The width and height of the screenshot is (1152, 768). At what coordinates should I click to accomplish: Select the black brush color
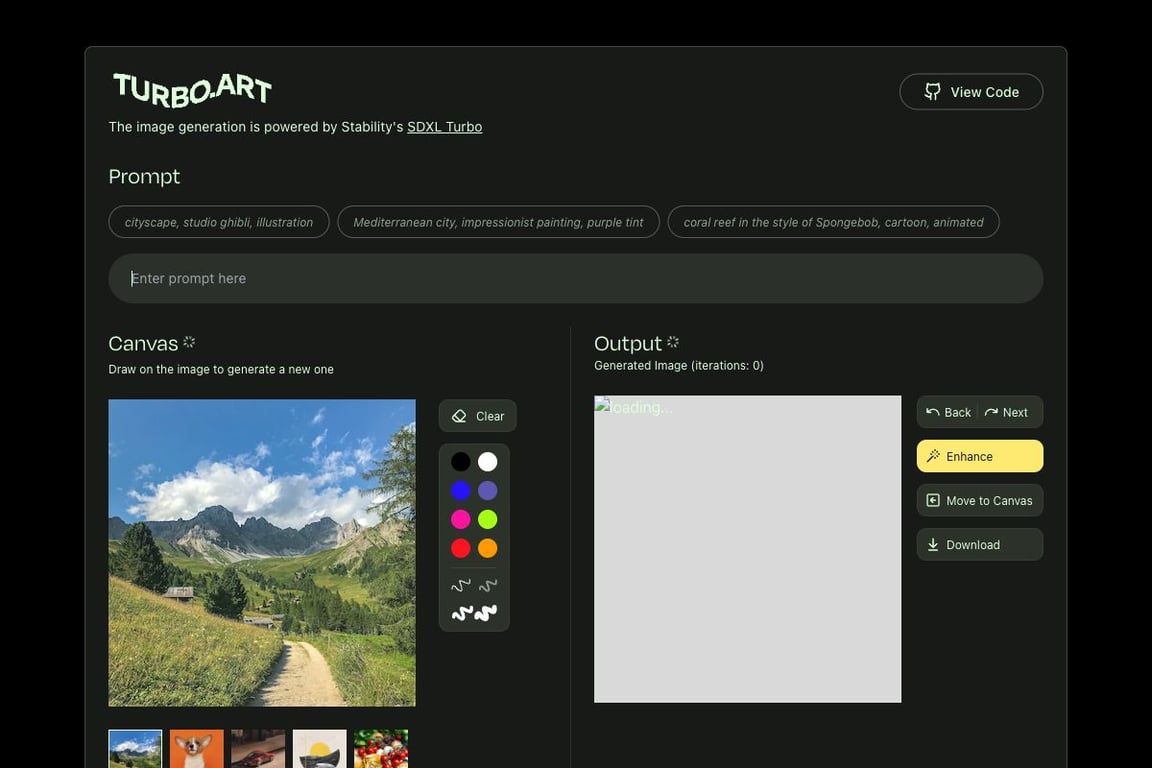click(461, 462)
